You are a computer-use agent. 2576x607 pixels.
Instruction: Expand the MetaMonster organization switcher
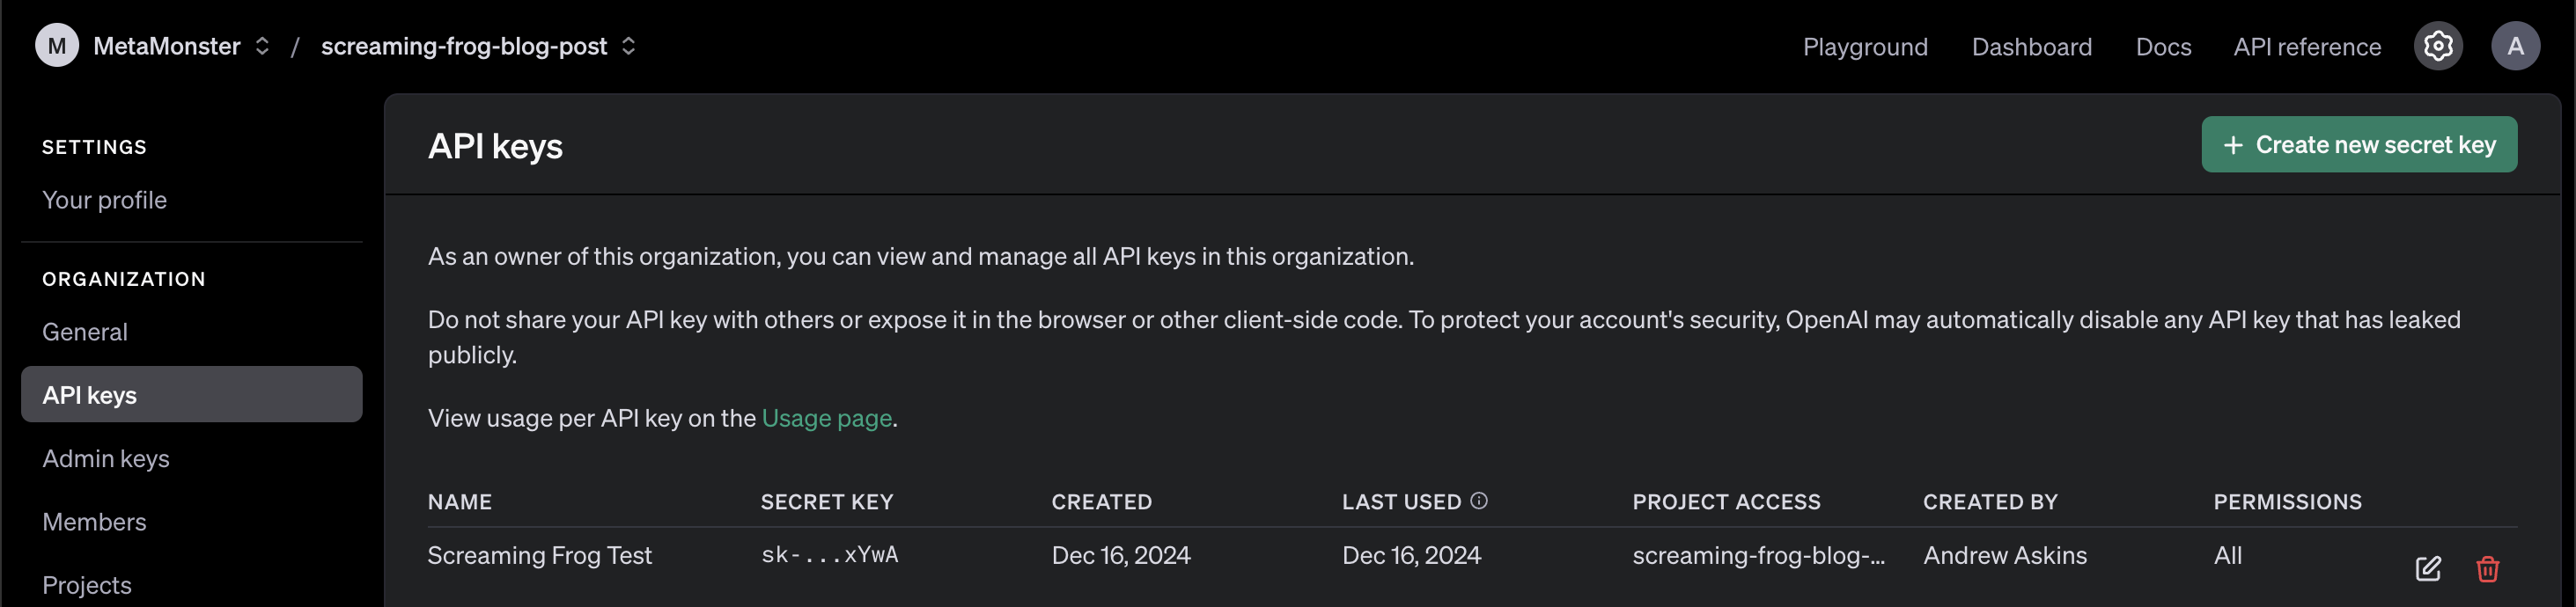tap(262, 46)
